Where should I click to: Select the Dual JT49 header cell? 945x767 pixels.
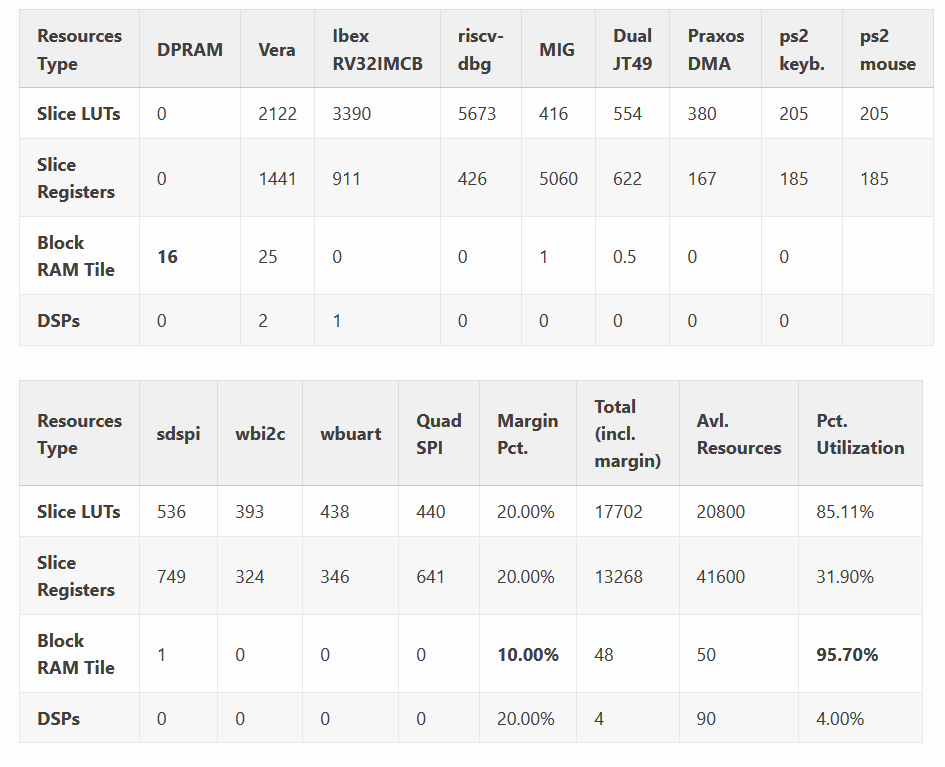pos(632,49)
